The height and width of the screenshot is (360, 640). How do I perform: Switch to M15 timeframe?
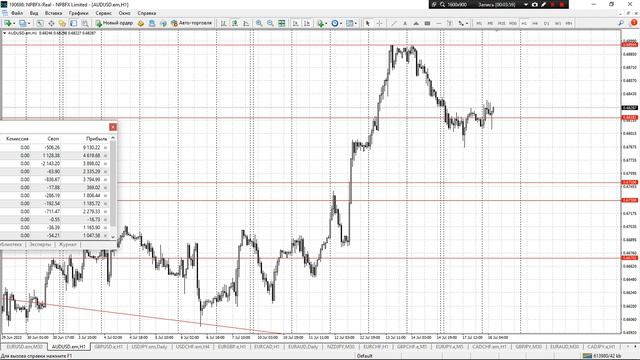[501, 23]
